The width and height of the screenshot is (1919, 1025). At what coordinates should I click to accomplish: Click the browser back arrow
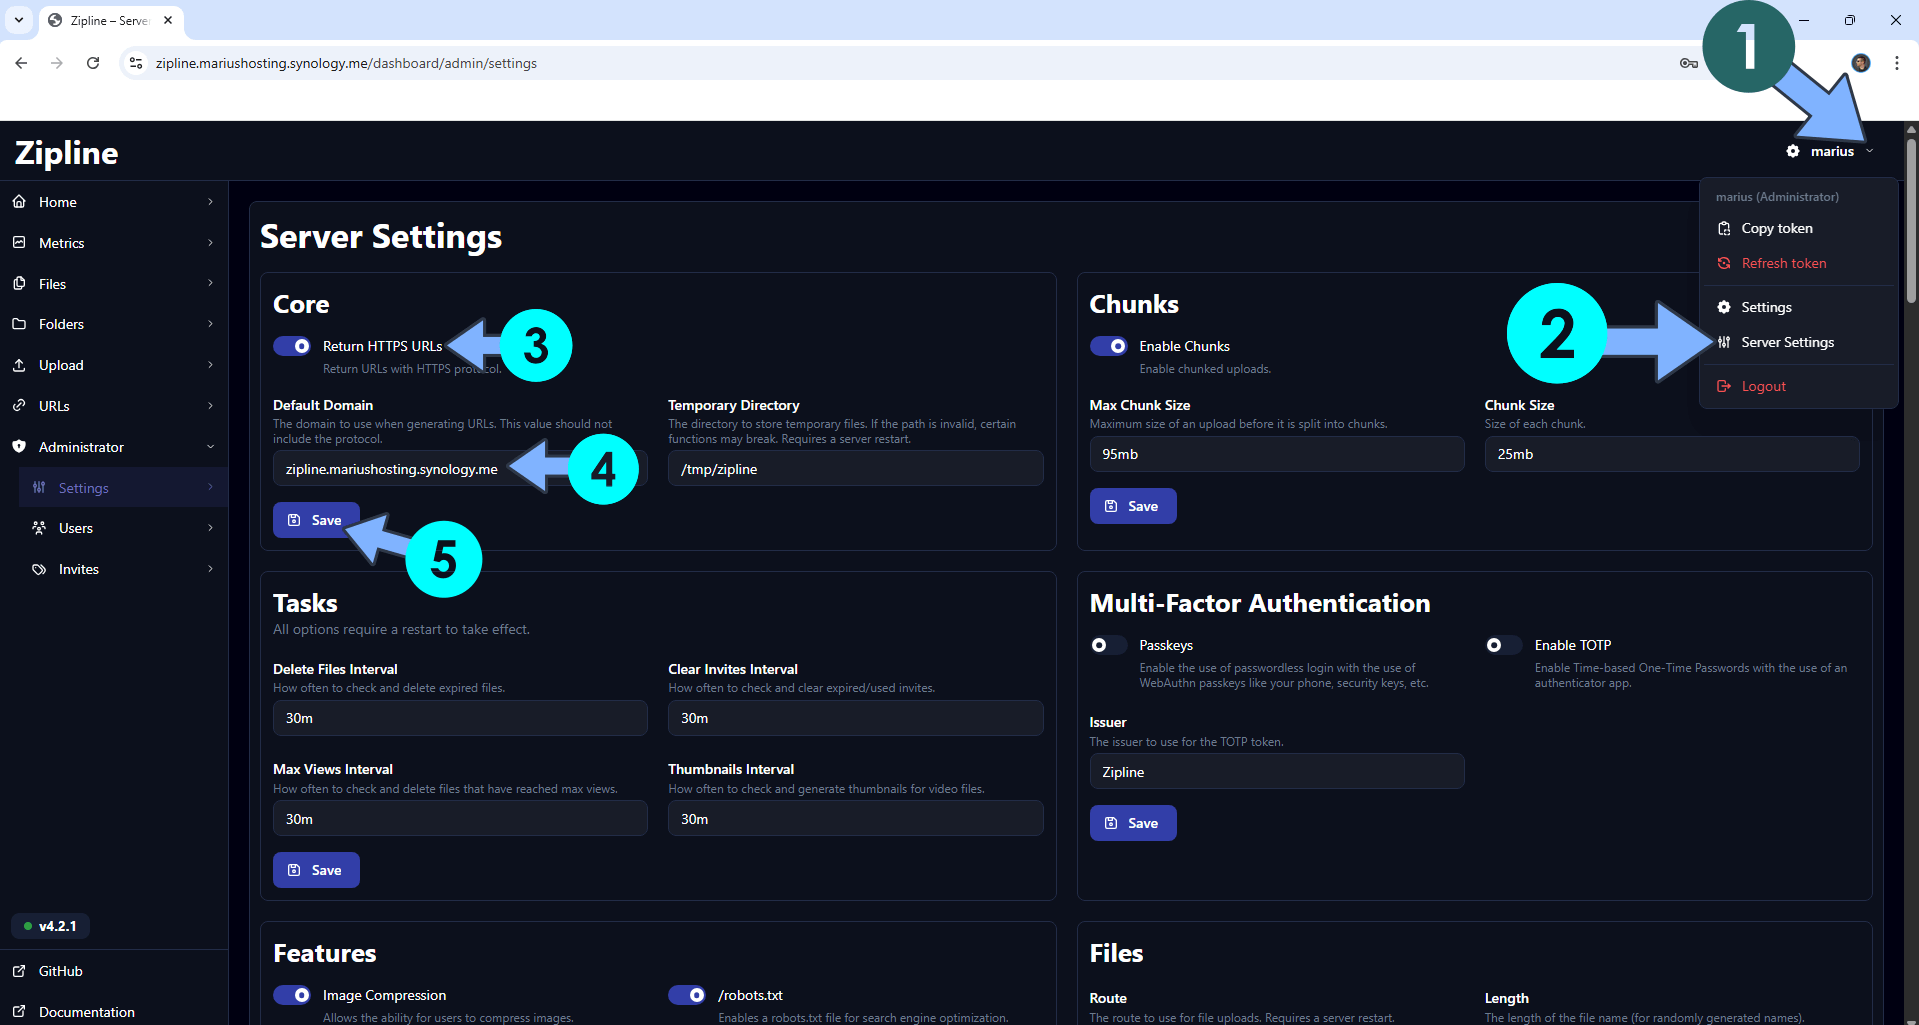coord(21,63)
